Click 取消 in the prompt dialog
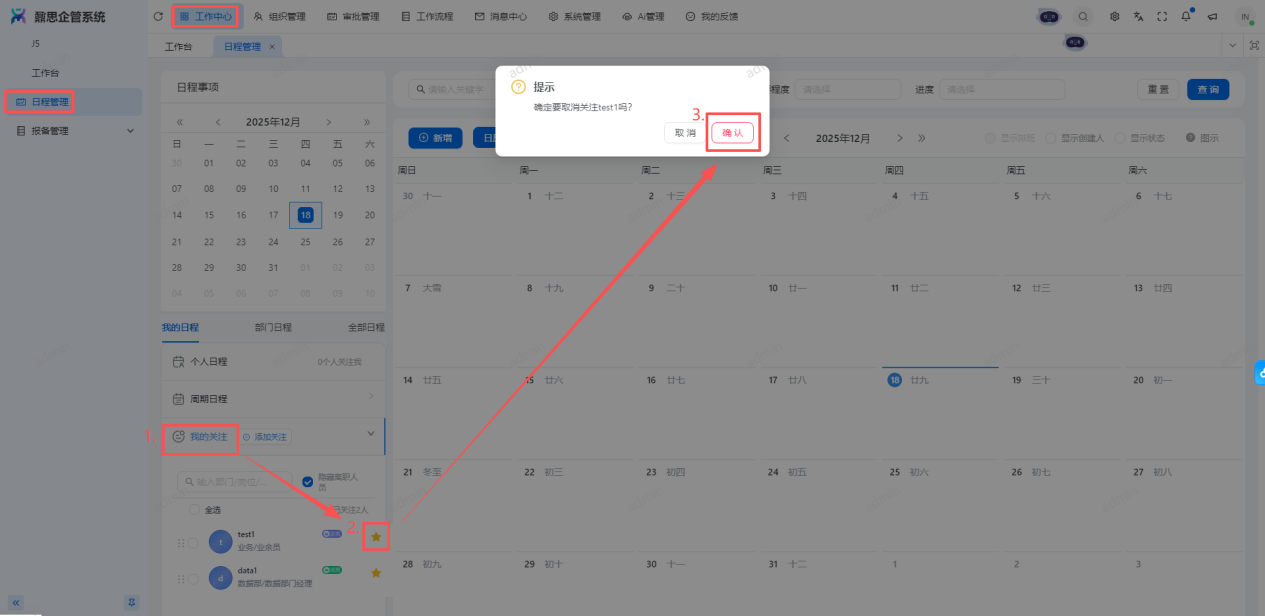 [685, 133]
